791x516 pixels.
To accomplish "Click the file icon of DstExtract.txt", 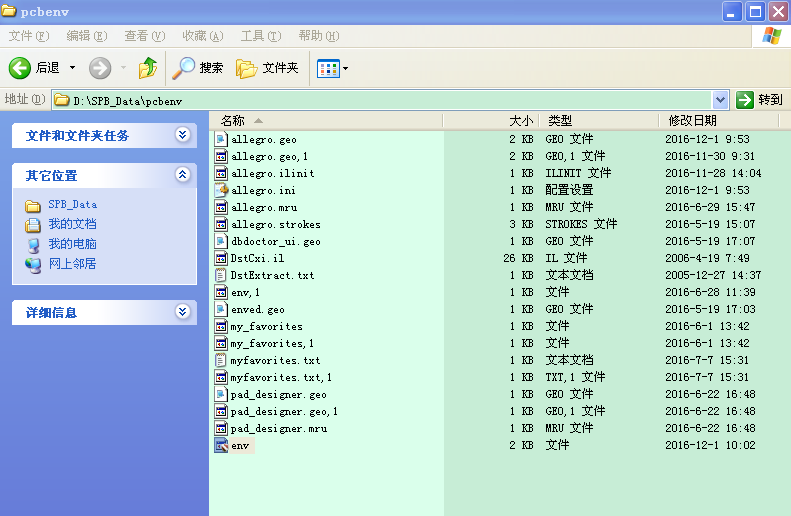I will (220, 275).
